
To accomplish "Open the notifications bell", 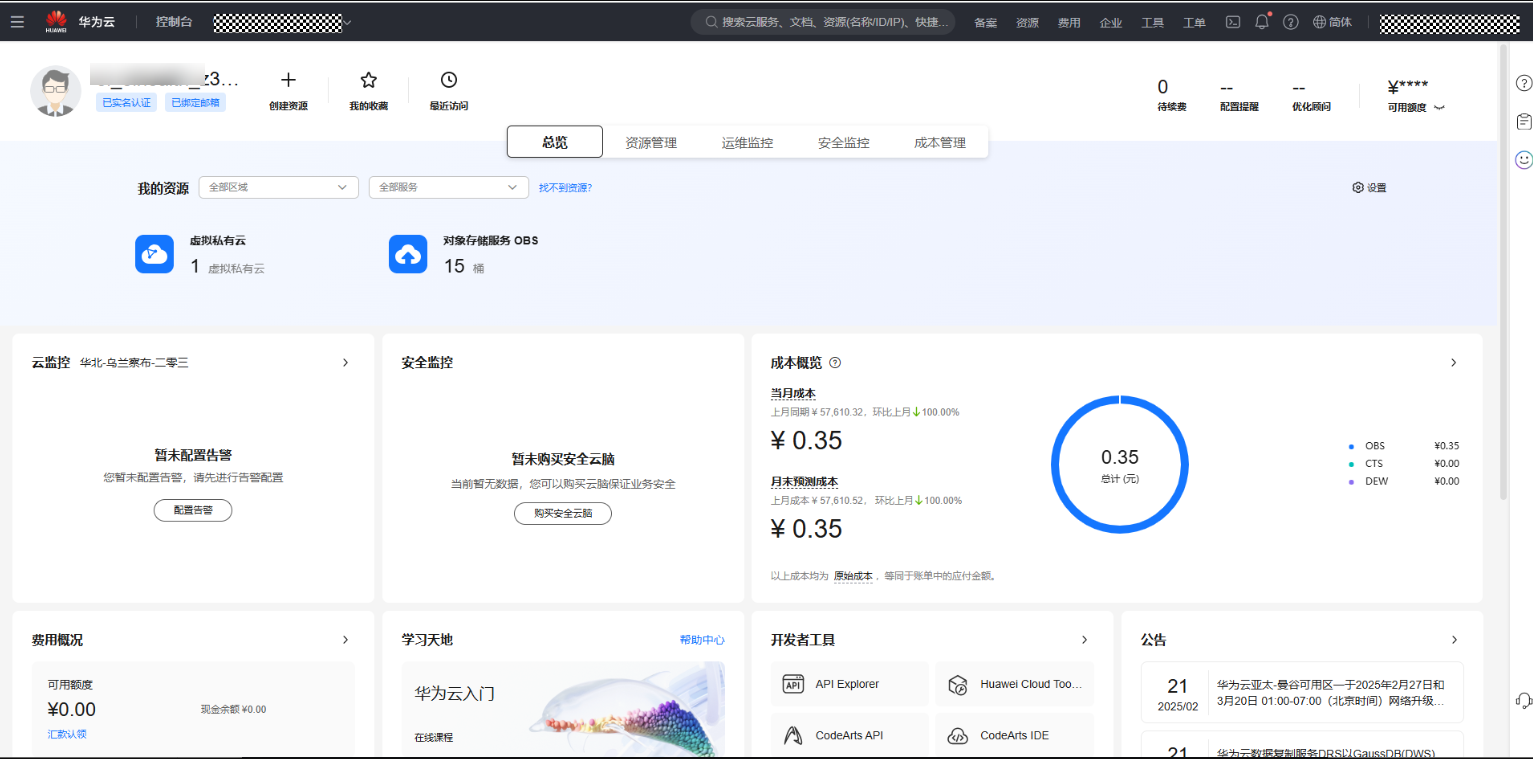I will (1262, 22).
